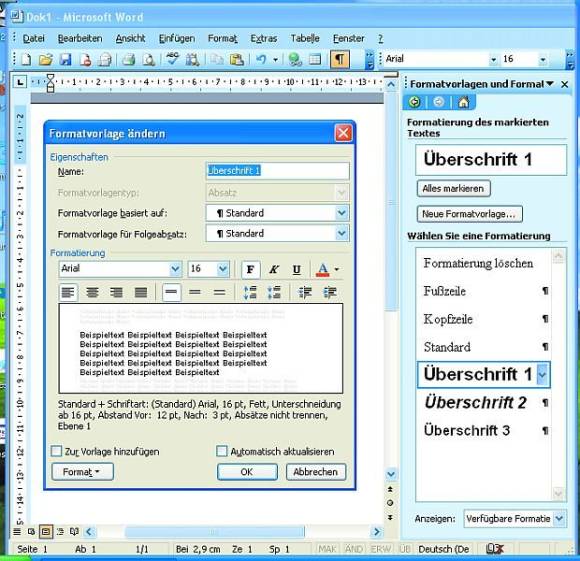
Task: Select the single line spacing toggle
Action: click(x=172, y=293)
